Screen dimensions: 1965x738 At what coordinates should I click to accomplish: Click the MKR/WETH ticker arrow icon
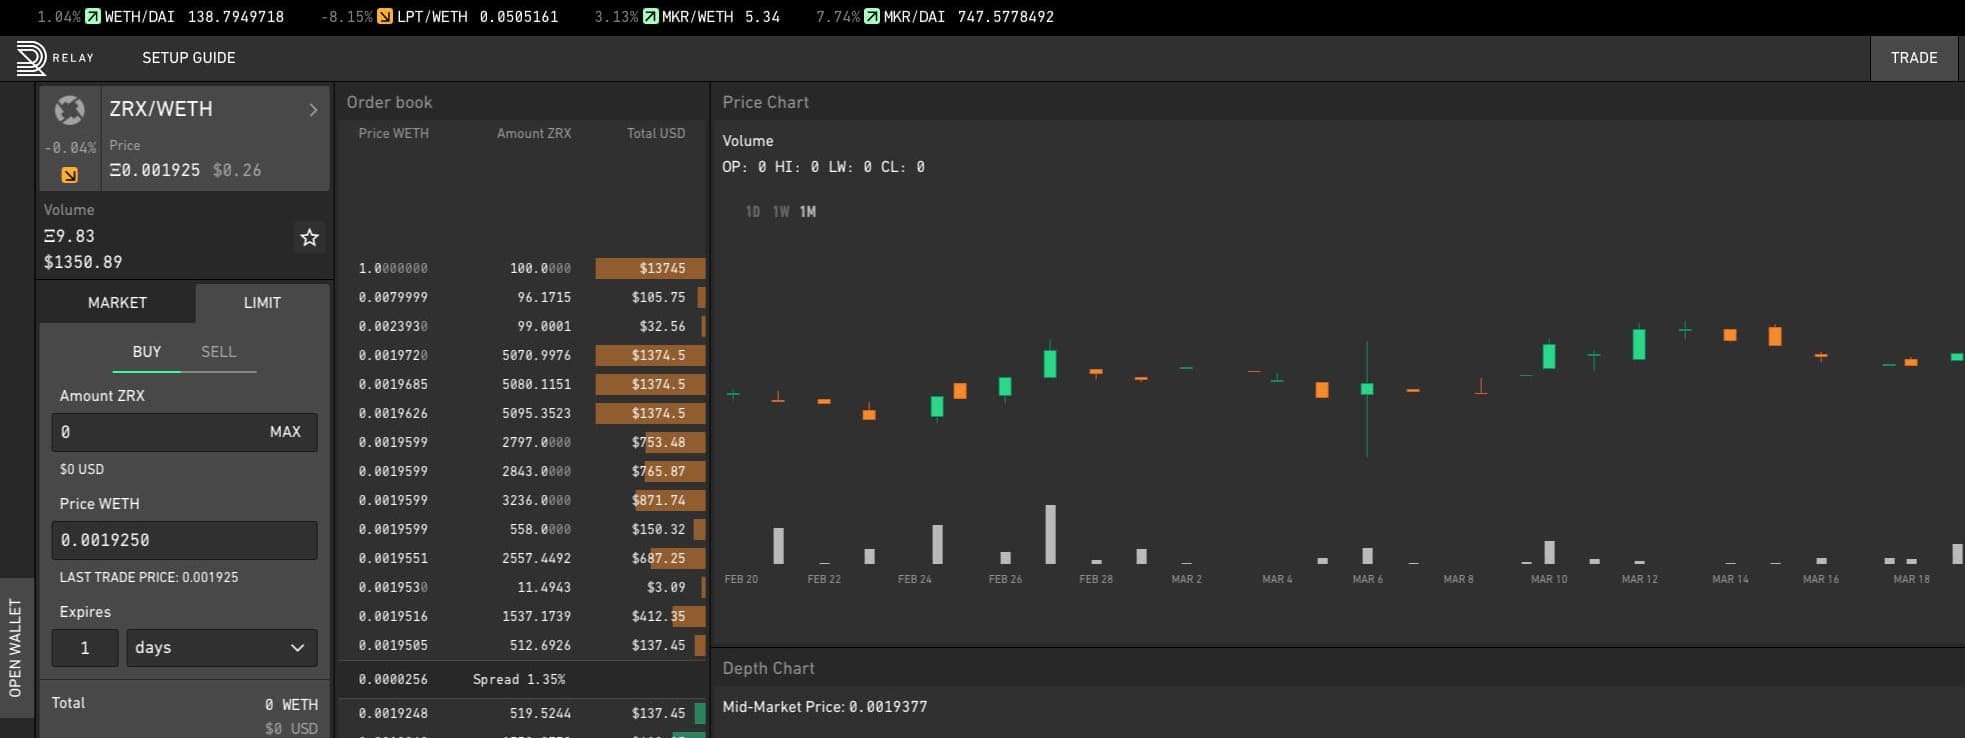coord(651,16)
